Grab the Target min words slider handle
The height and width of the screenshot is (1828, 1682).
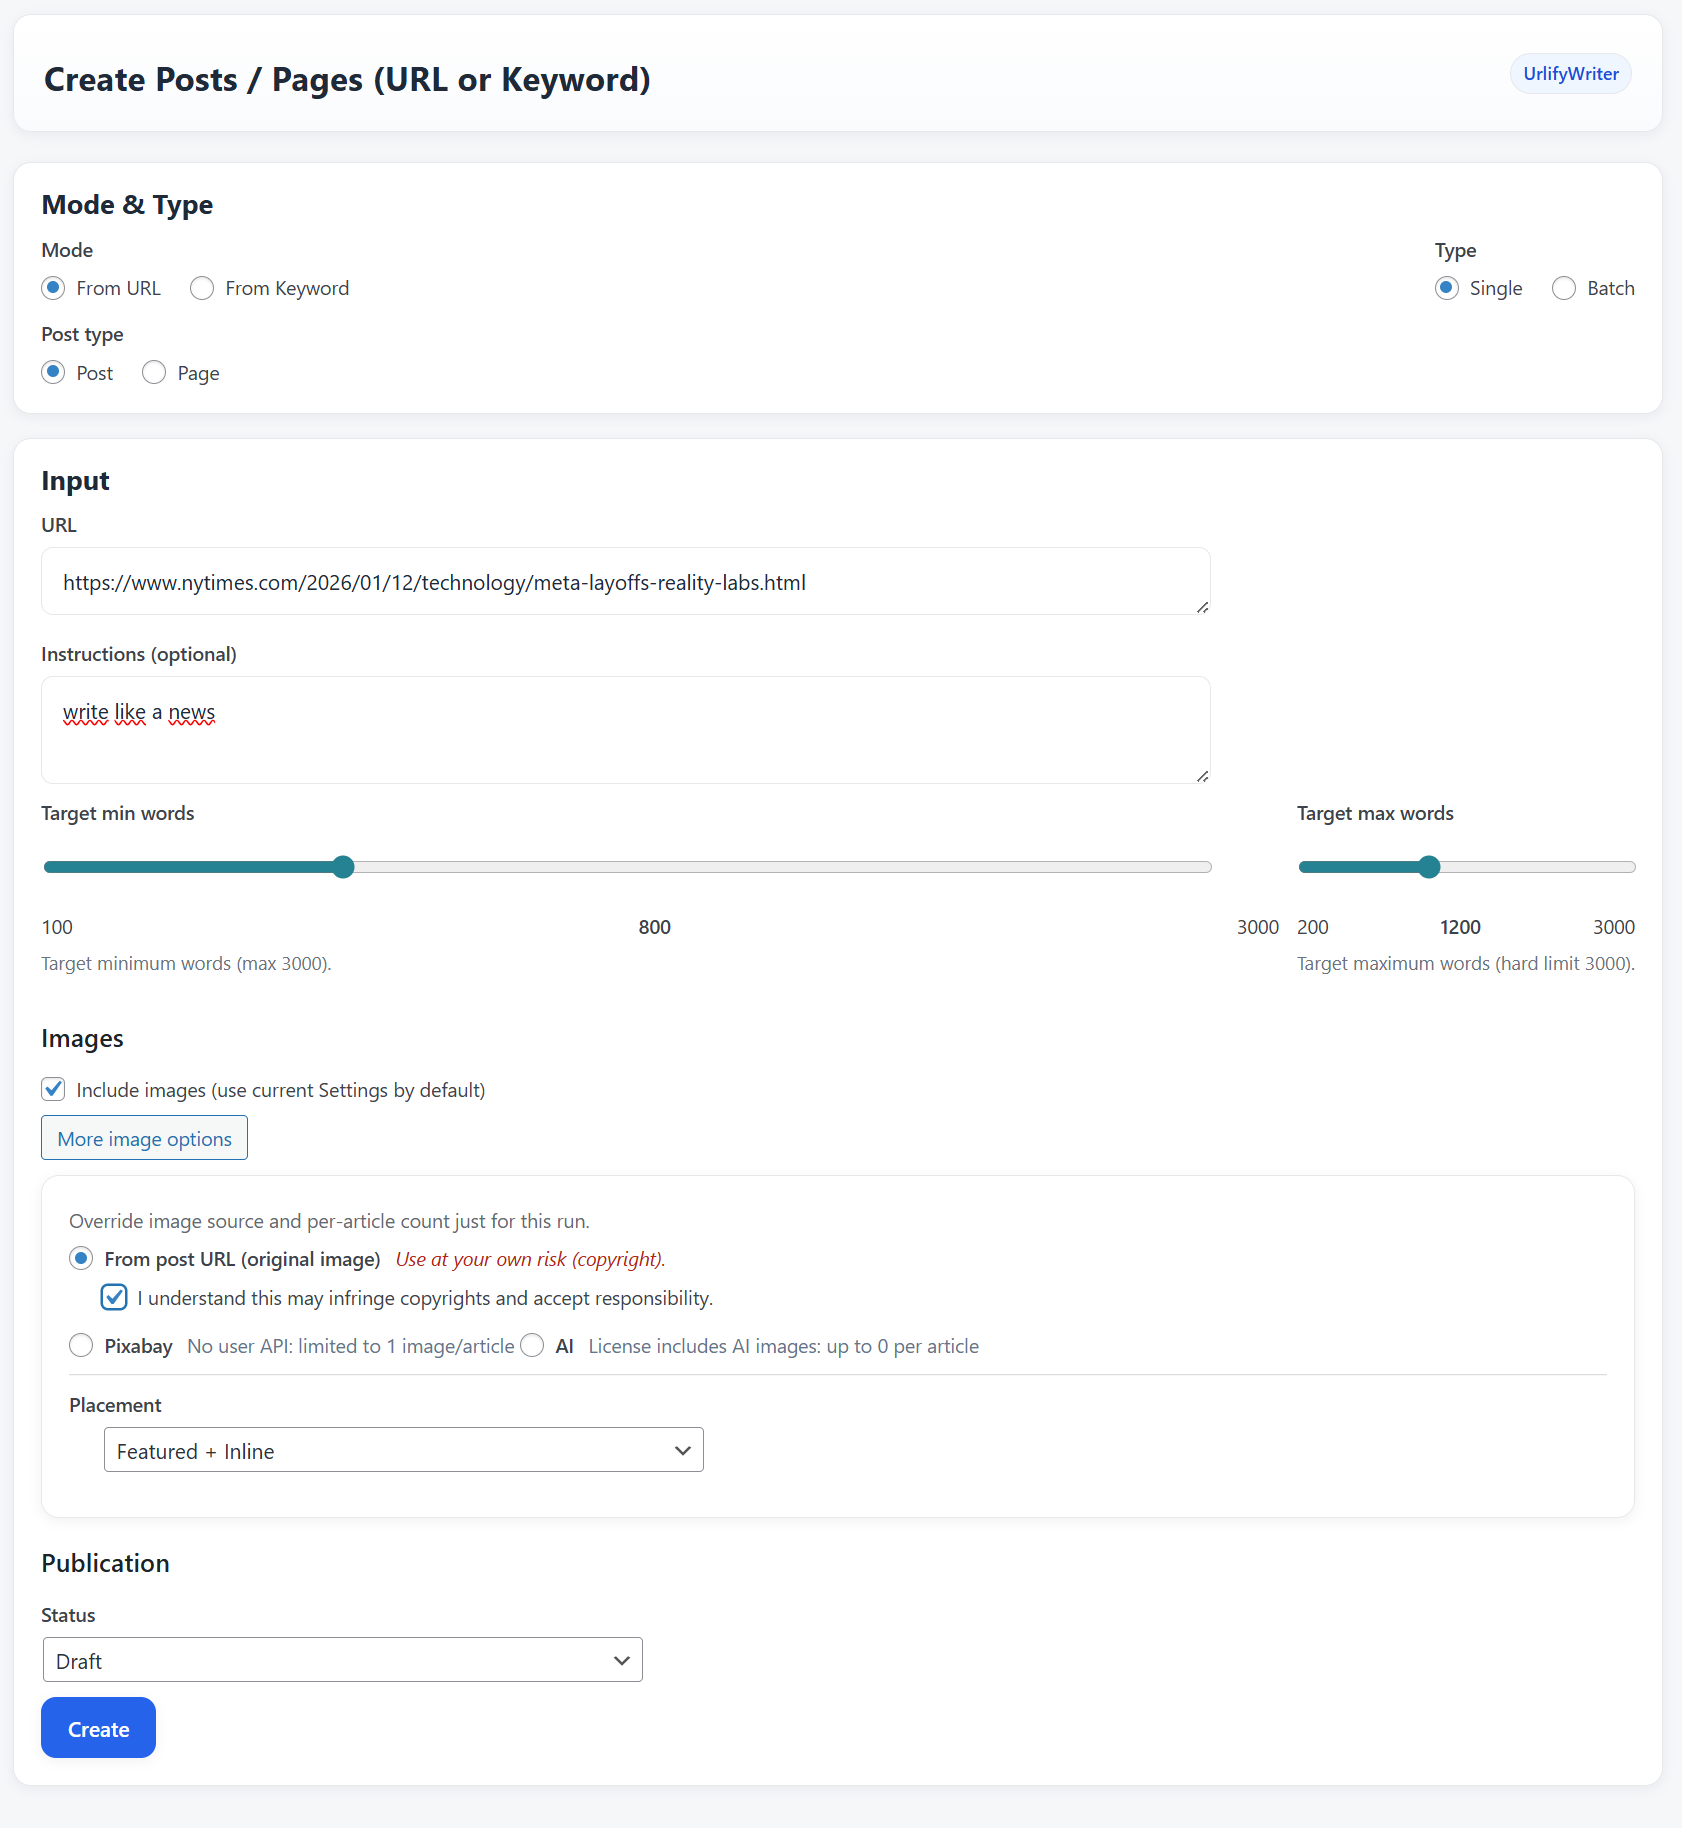(343, 866)
